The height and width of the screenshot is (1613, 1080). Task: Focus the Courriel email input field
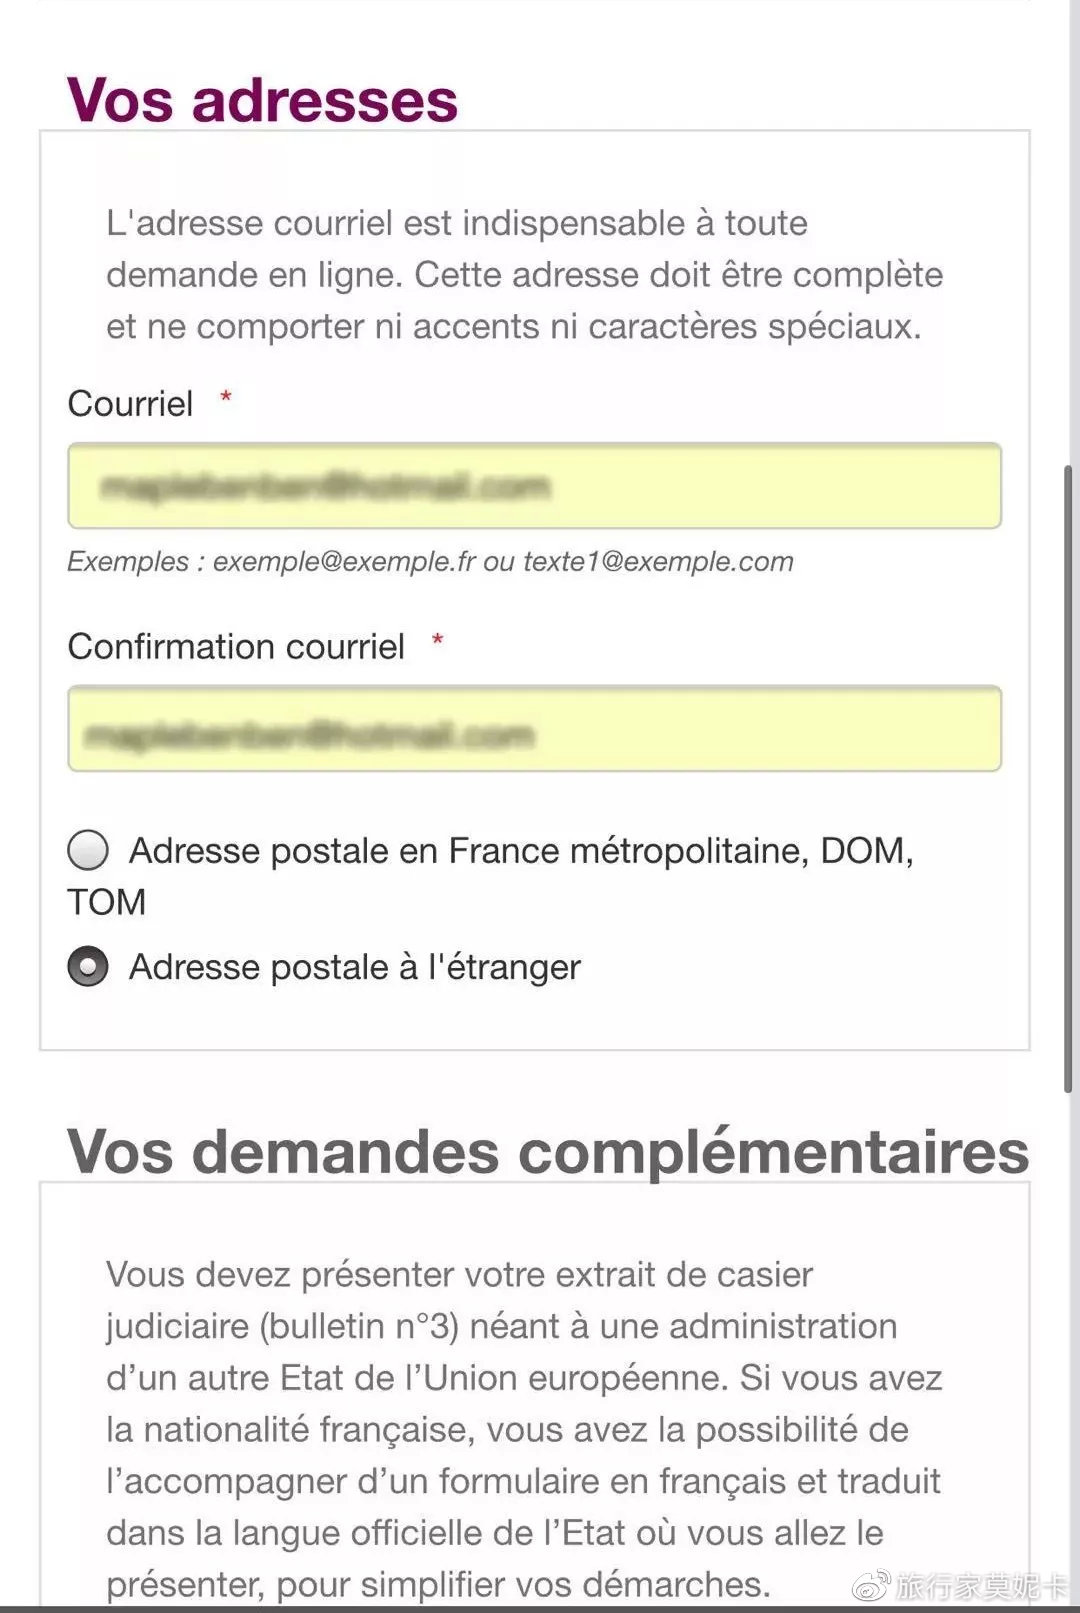[x=534, y=486]
